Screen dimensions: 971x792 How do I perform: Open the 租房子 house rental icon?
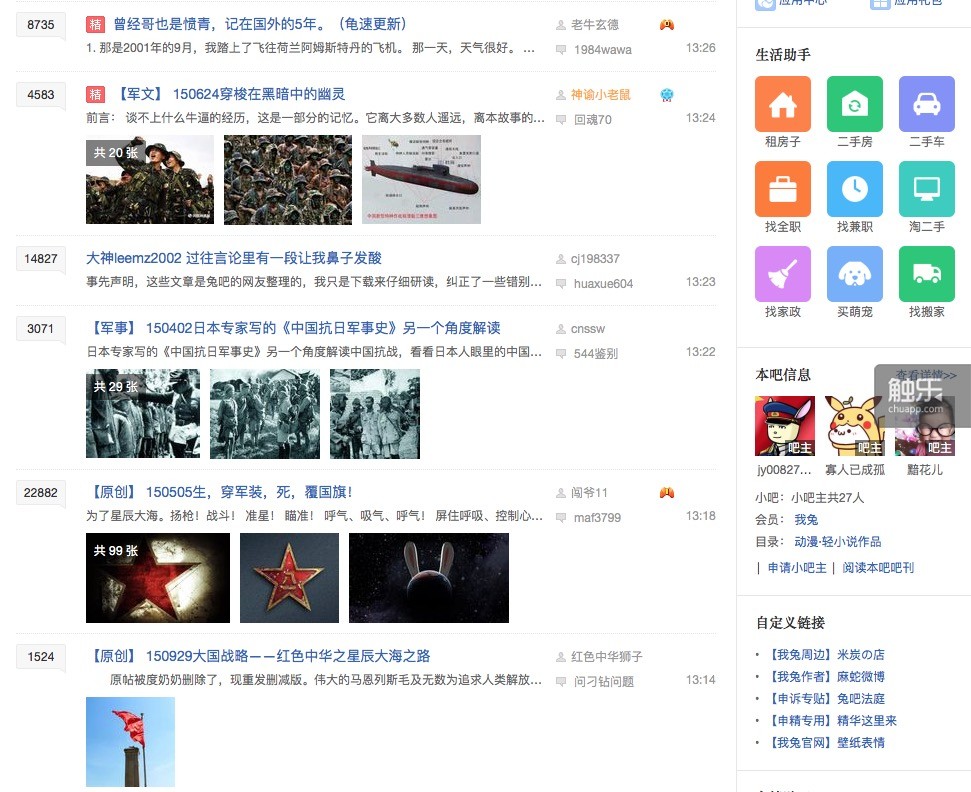[783, 103]
